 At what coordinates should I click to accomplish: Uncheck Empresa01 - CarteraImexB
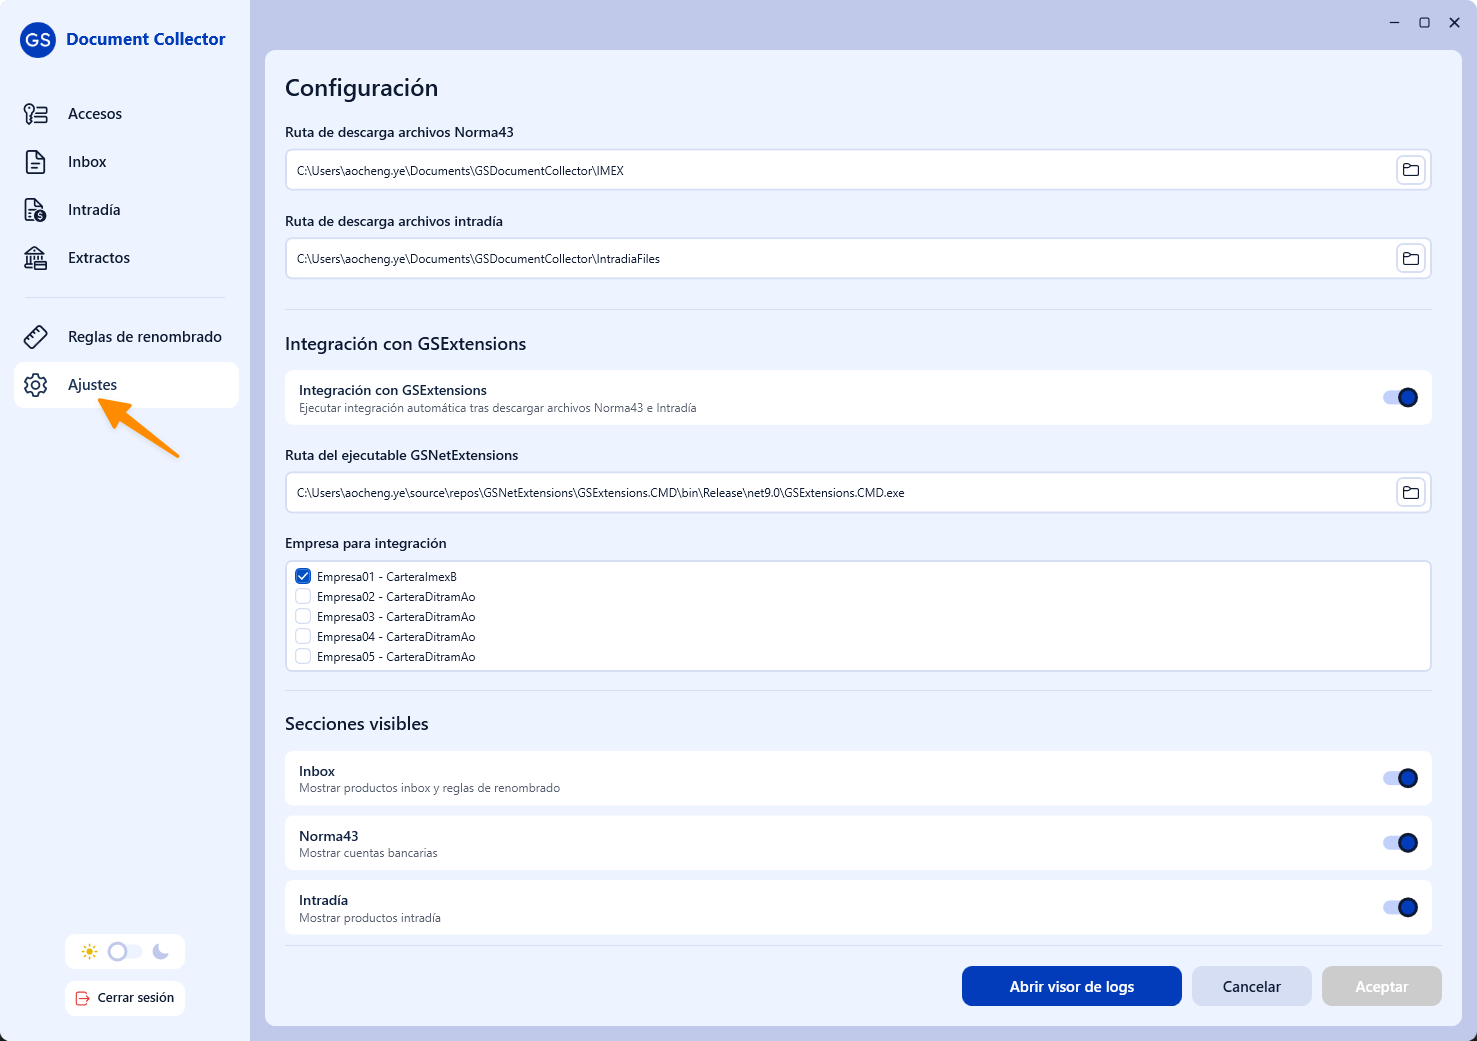click(303, 576)
